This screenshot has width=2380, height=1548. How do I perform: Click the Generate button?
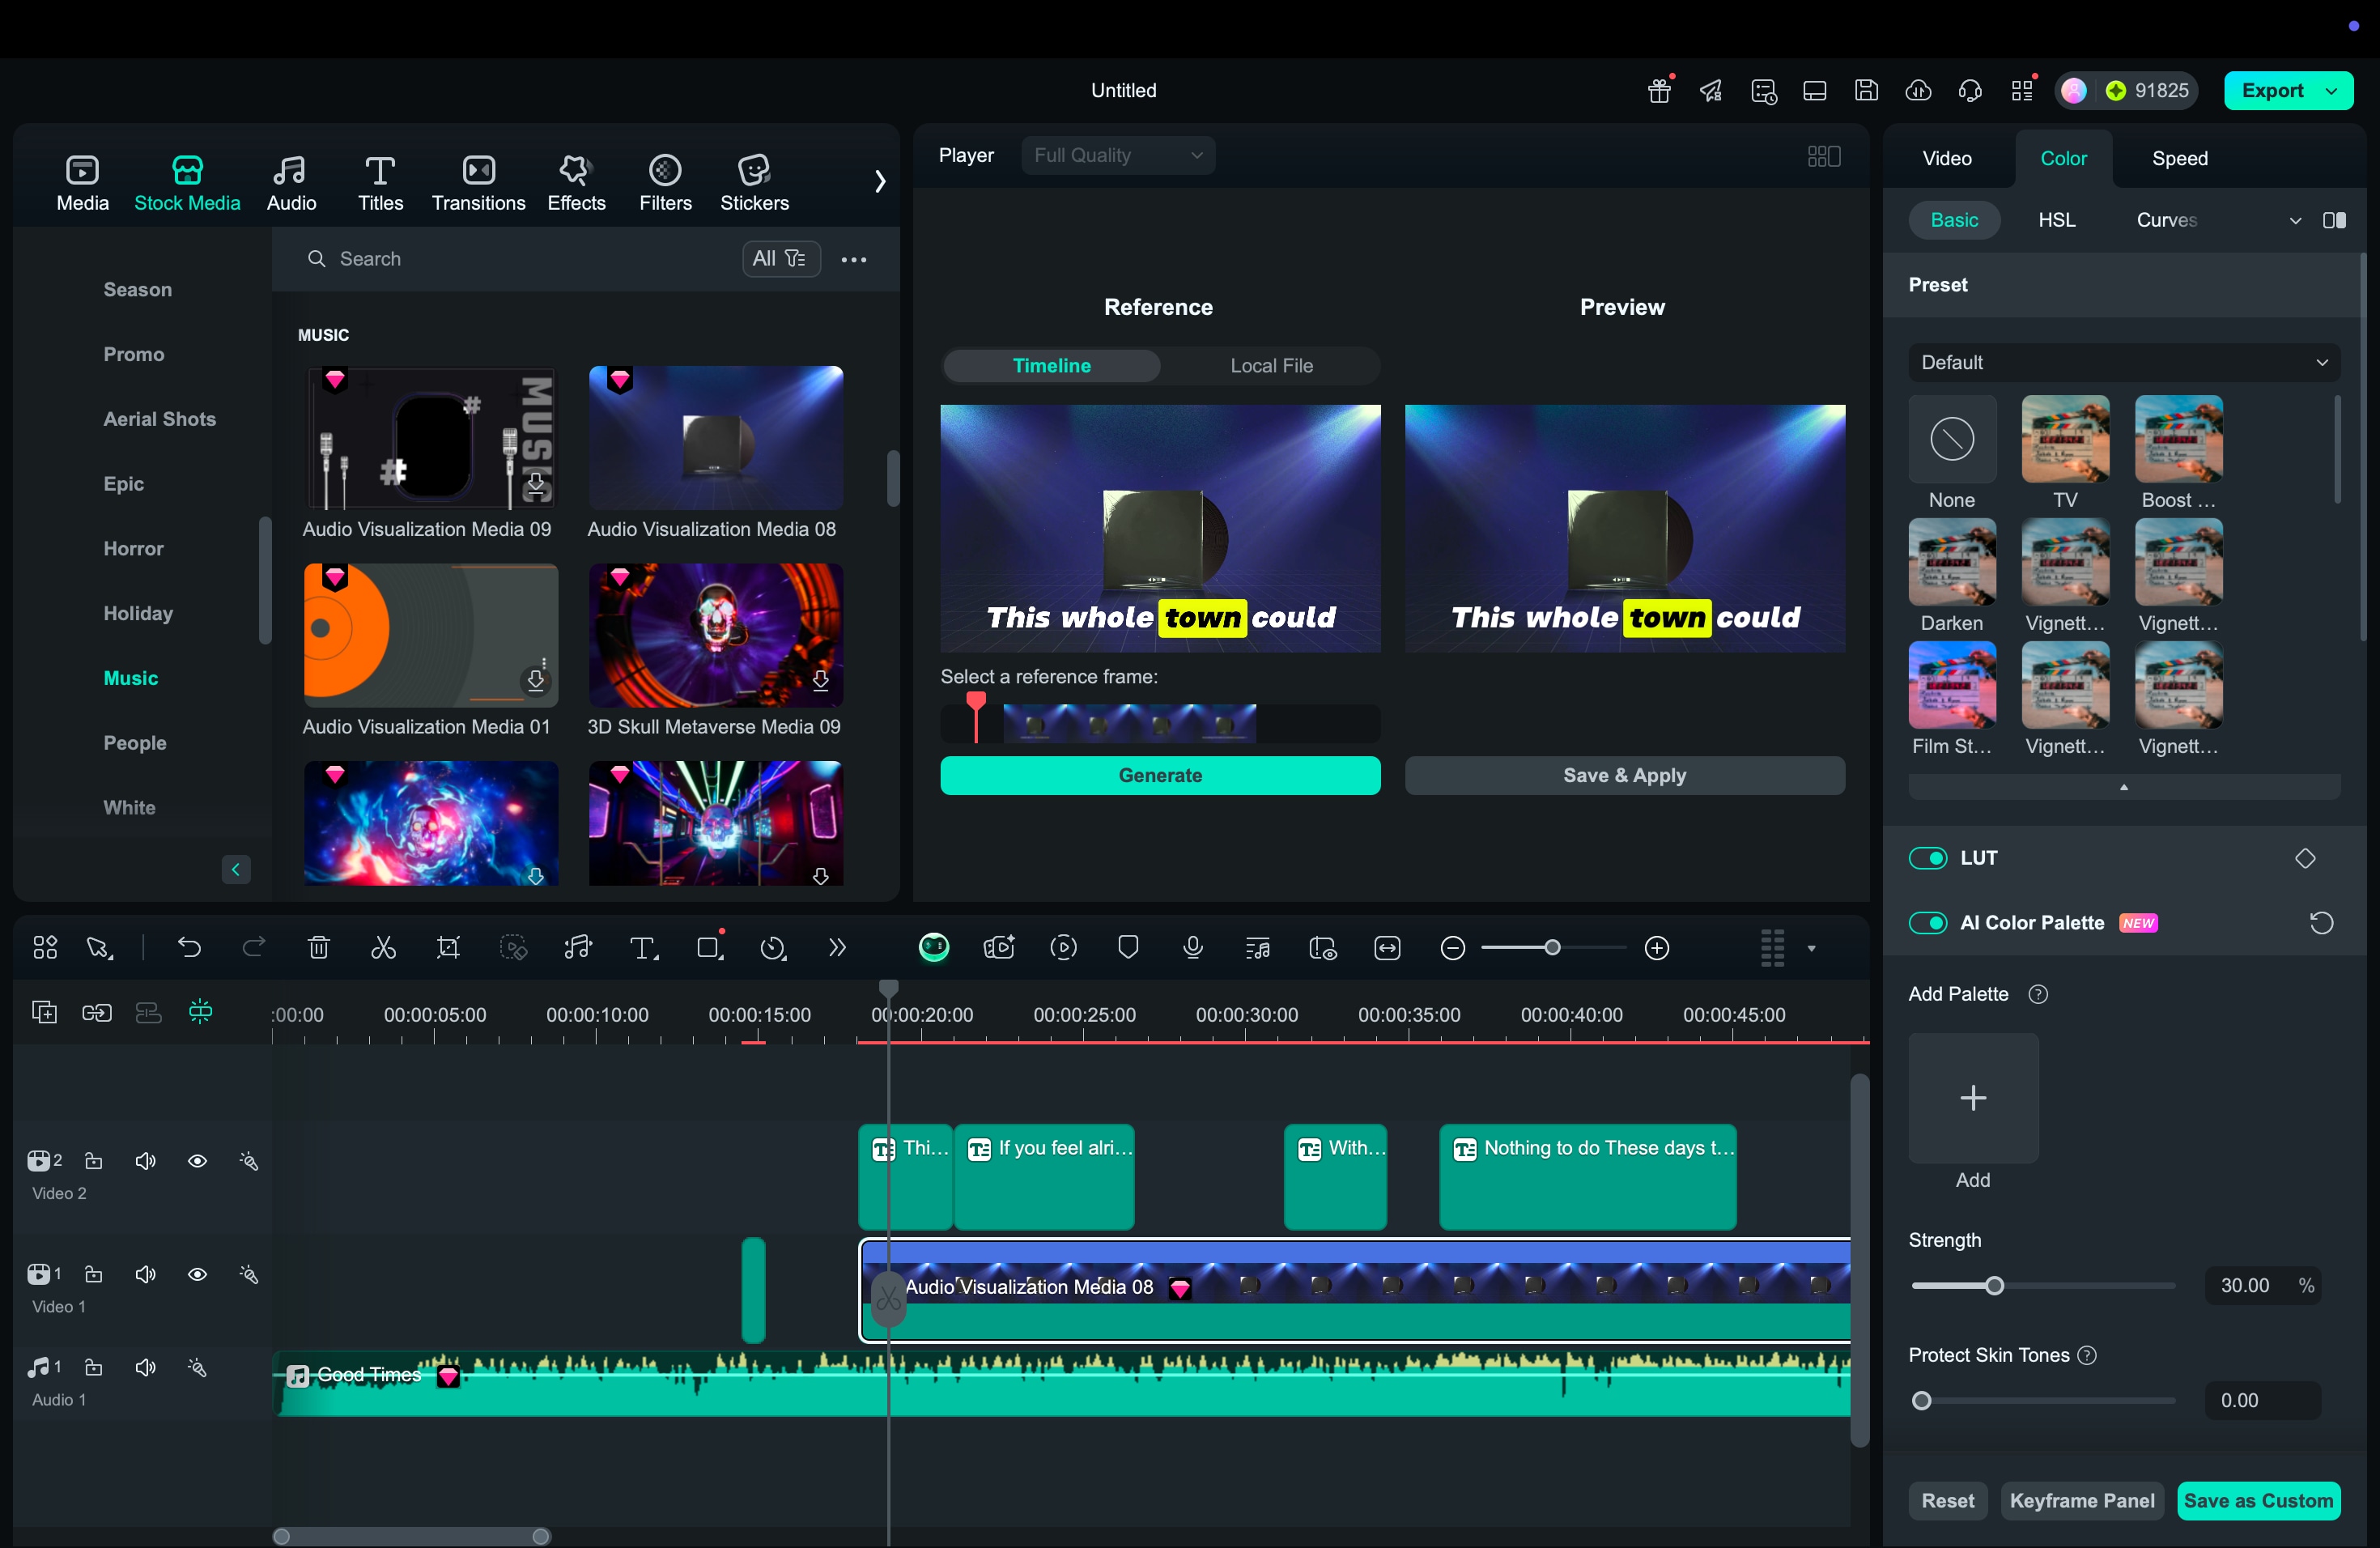1159,775
